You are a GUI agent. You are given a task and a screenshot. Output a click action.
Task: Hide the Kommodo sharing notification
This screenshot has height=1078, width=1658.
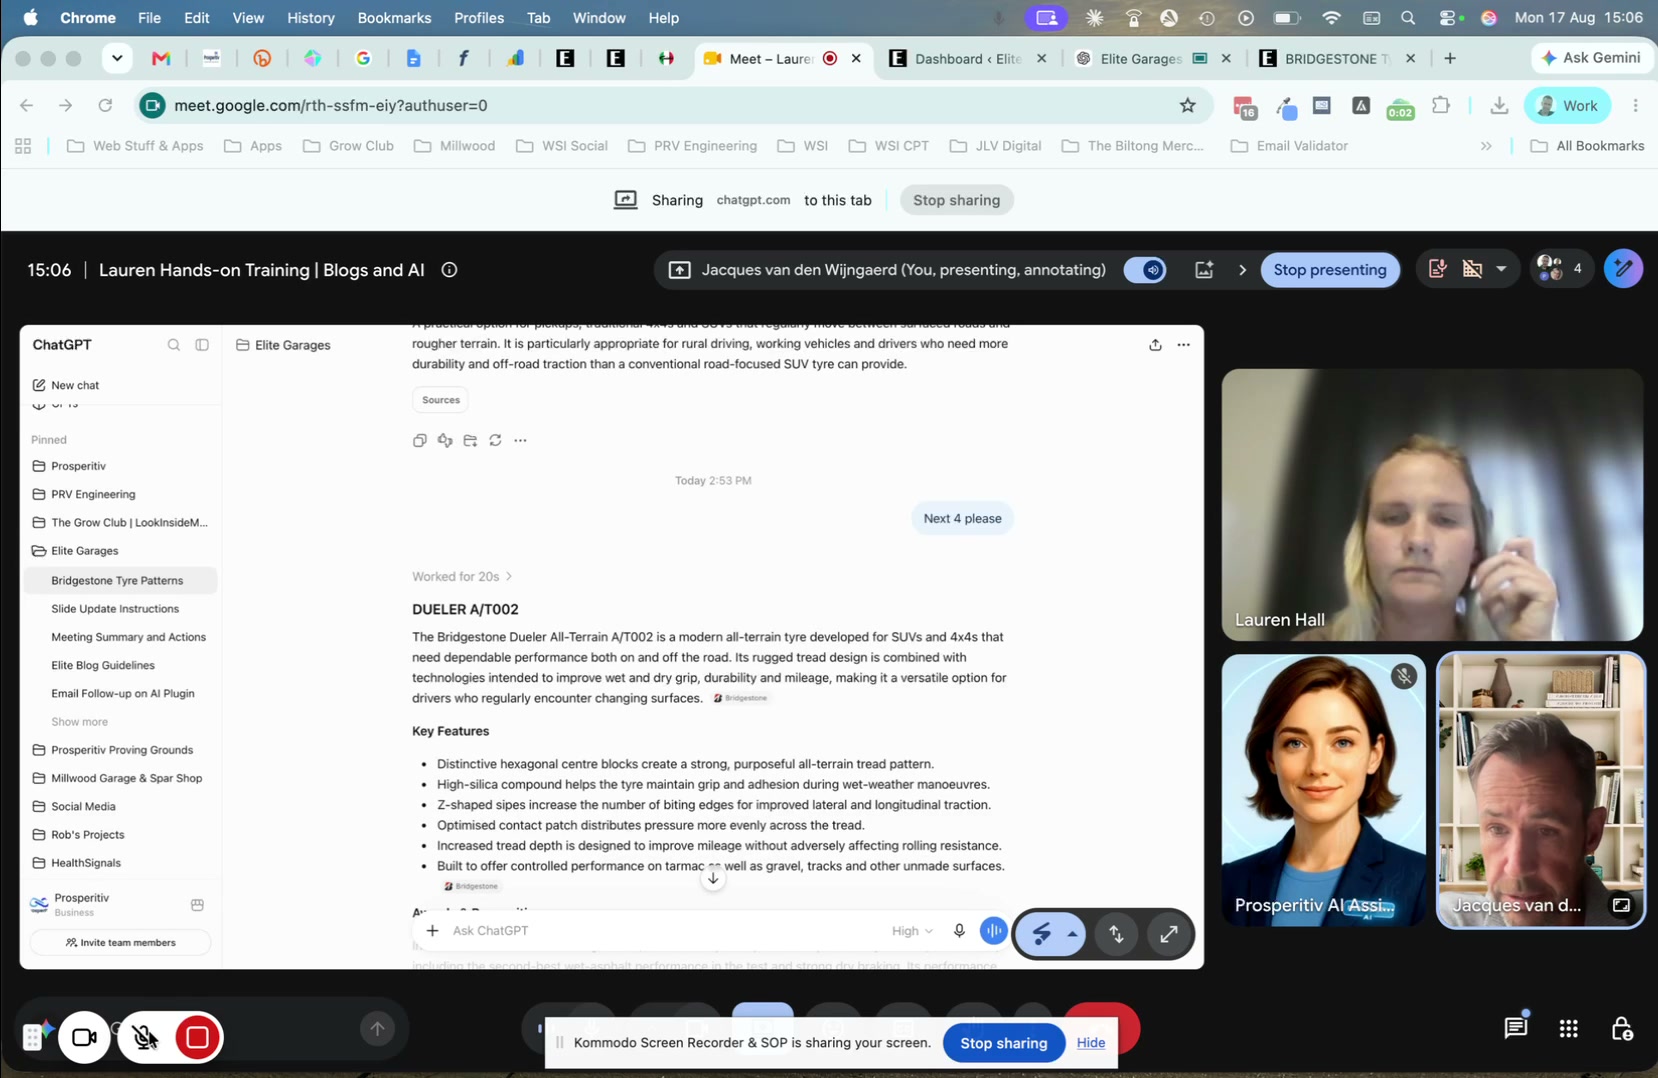coord(1091,1043)
